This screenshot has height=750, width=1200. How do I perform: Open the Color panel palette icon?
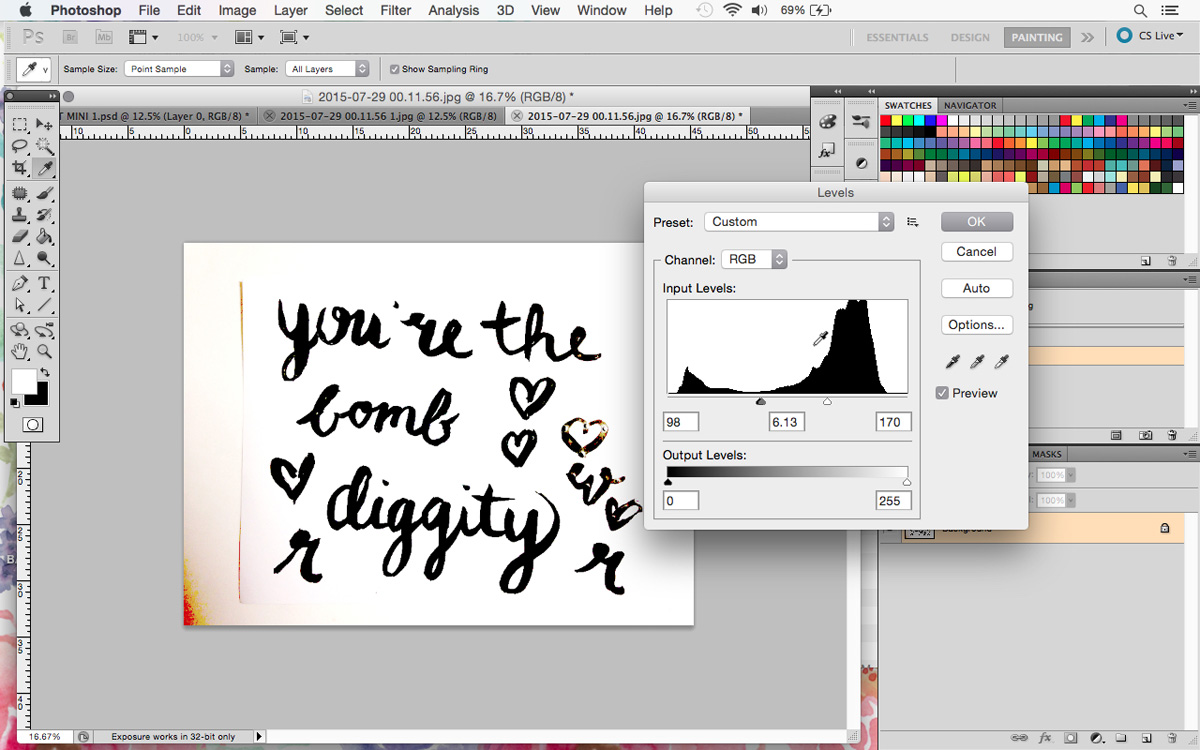[x=828, y=122]
